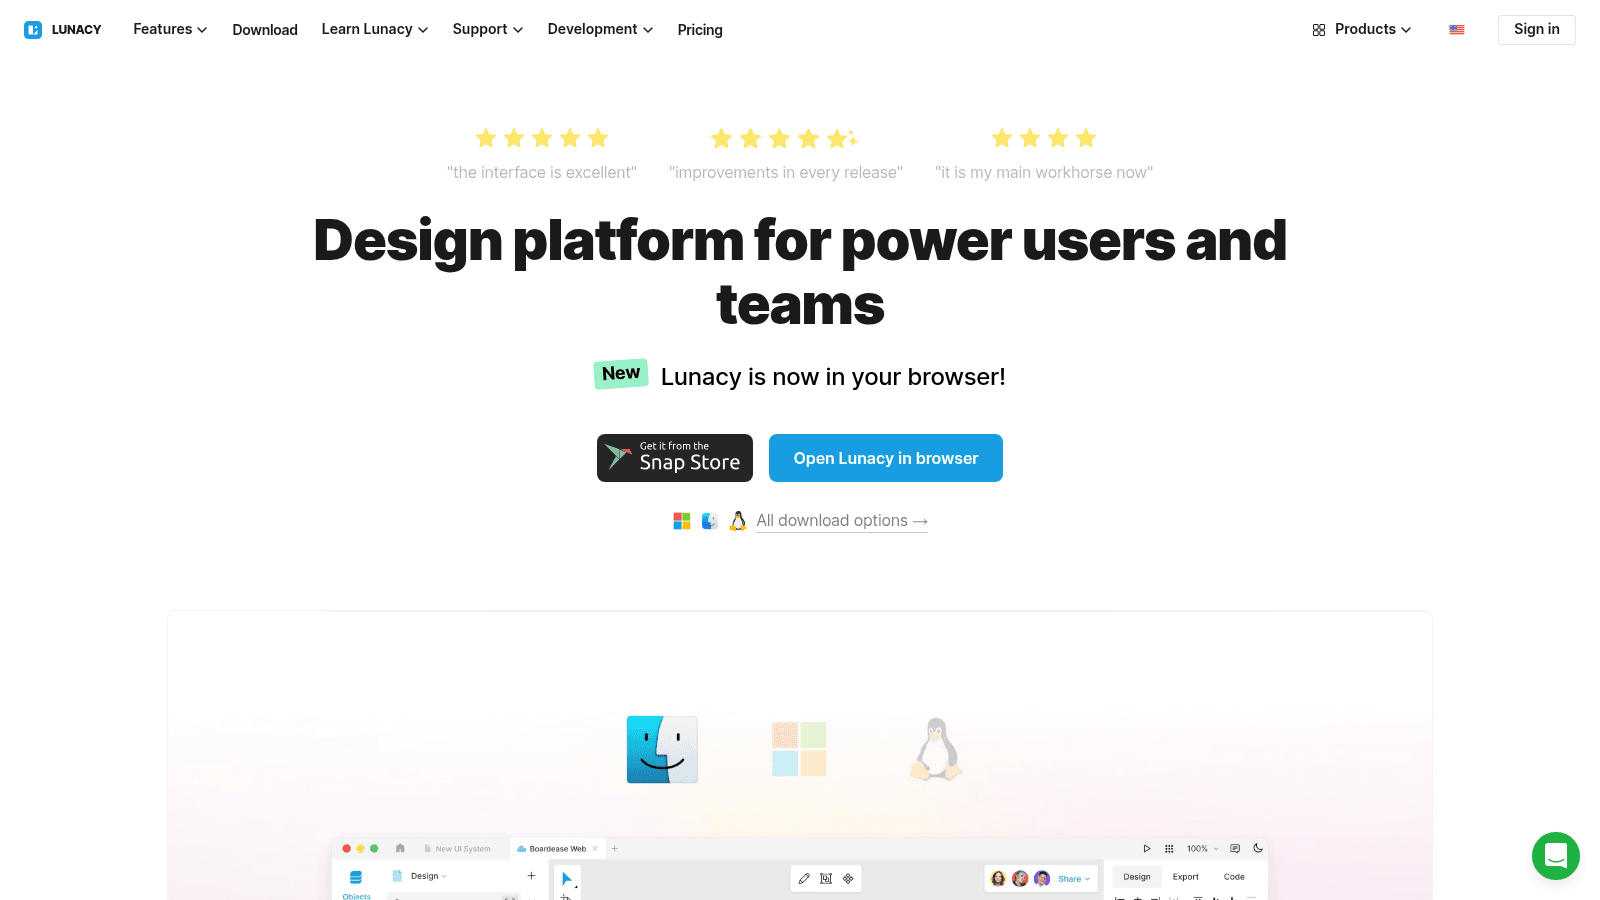Expand the Design page dropdown

[x=429, y=876]
